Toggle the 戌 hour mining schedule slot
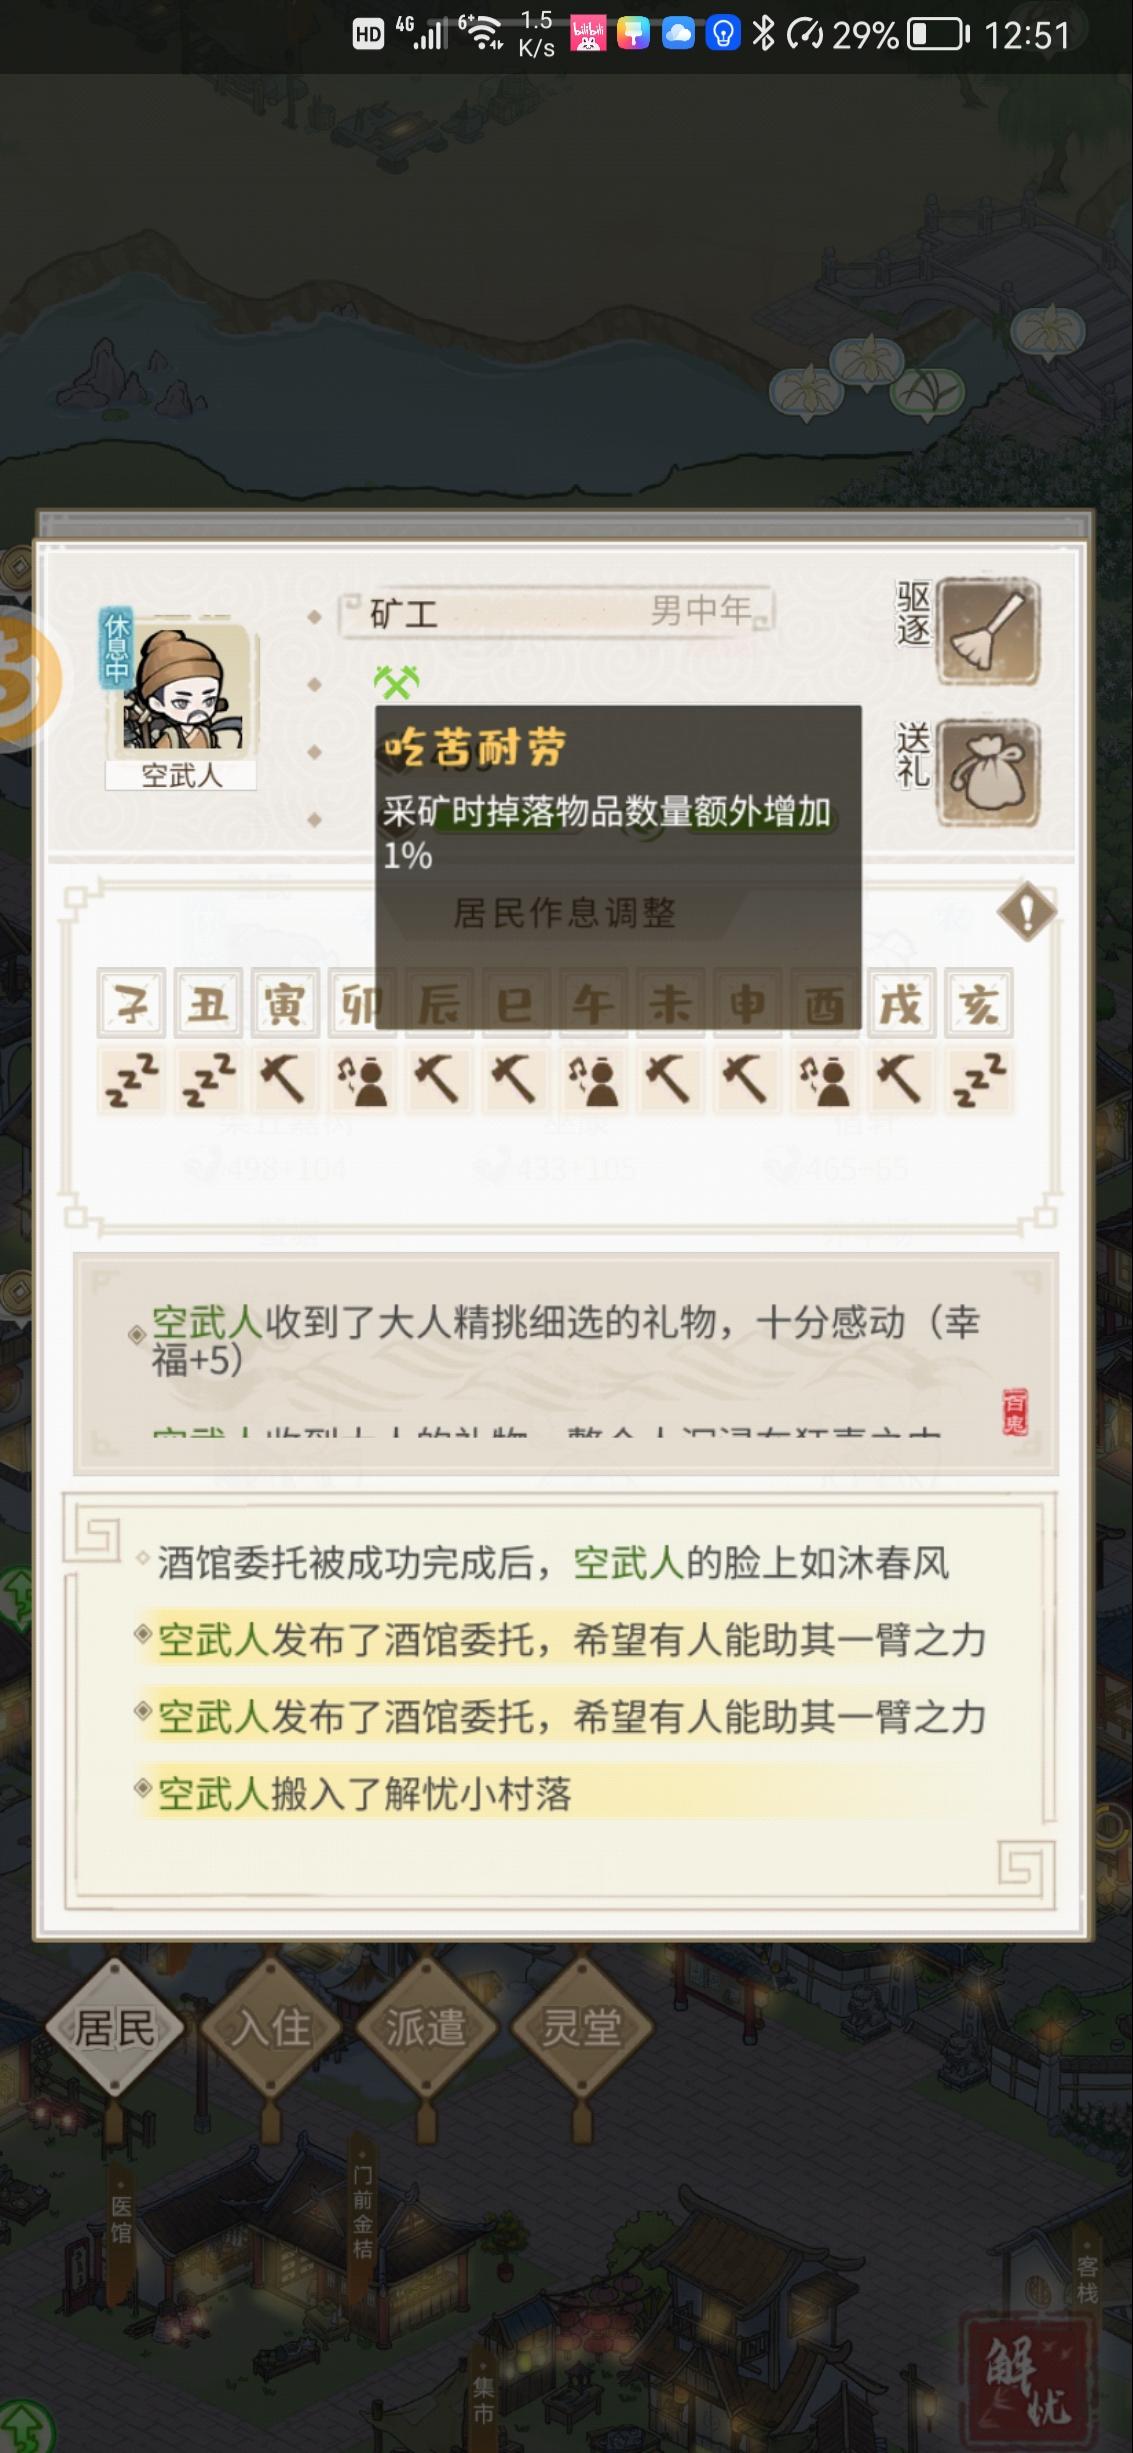Image resolution: width=1133 pixels, height=2453 pixels. point(900,1081)
